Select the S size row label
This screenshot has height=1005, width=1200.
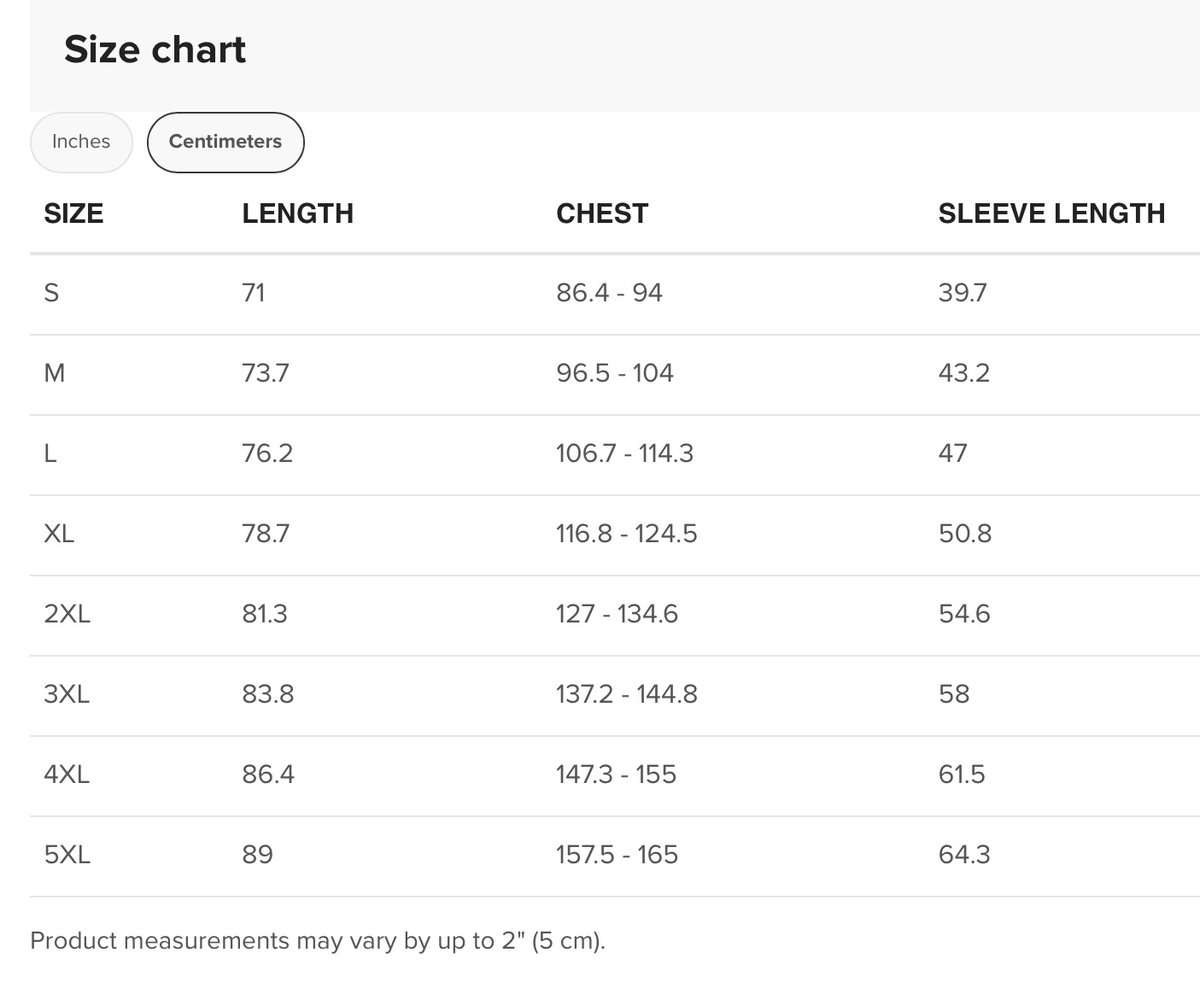pyautogui.click(x=51, y=293)
